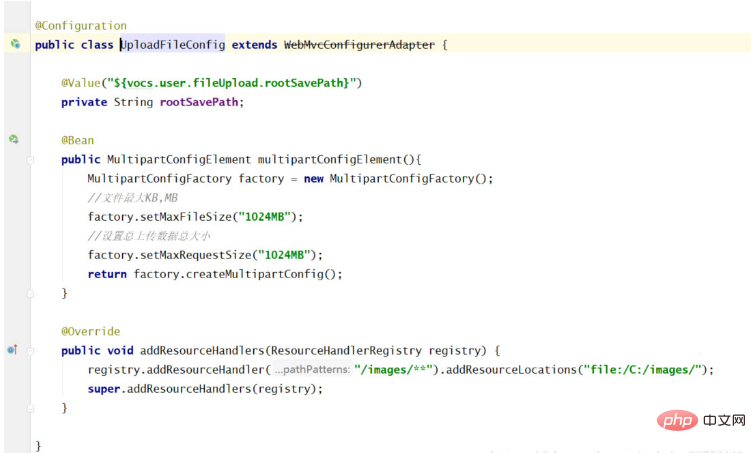Click the "1024MB" string in setMaxRequestSize
756x453 pixels.
(x=284, y=255)
